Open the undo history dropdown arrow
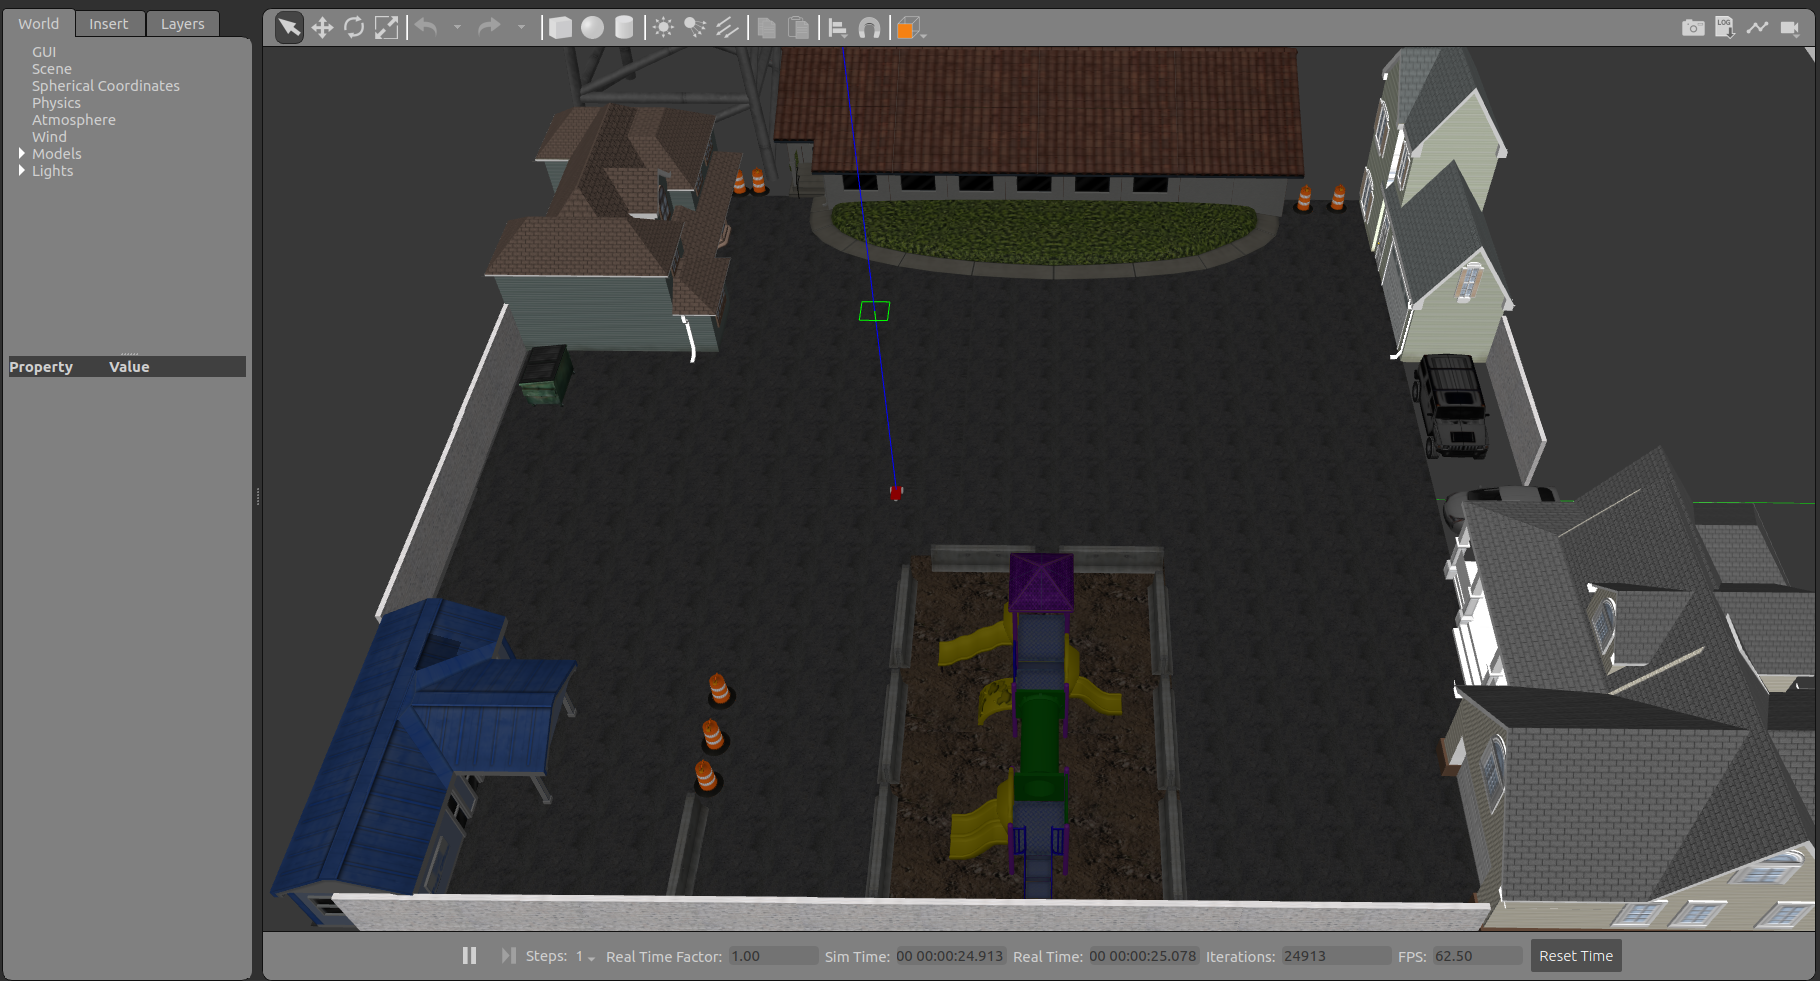1820x981 pixels. (x=457, y=28)
